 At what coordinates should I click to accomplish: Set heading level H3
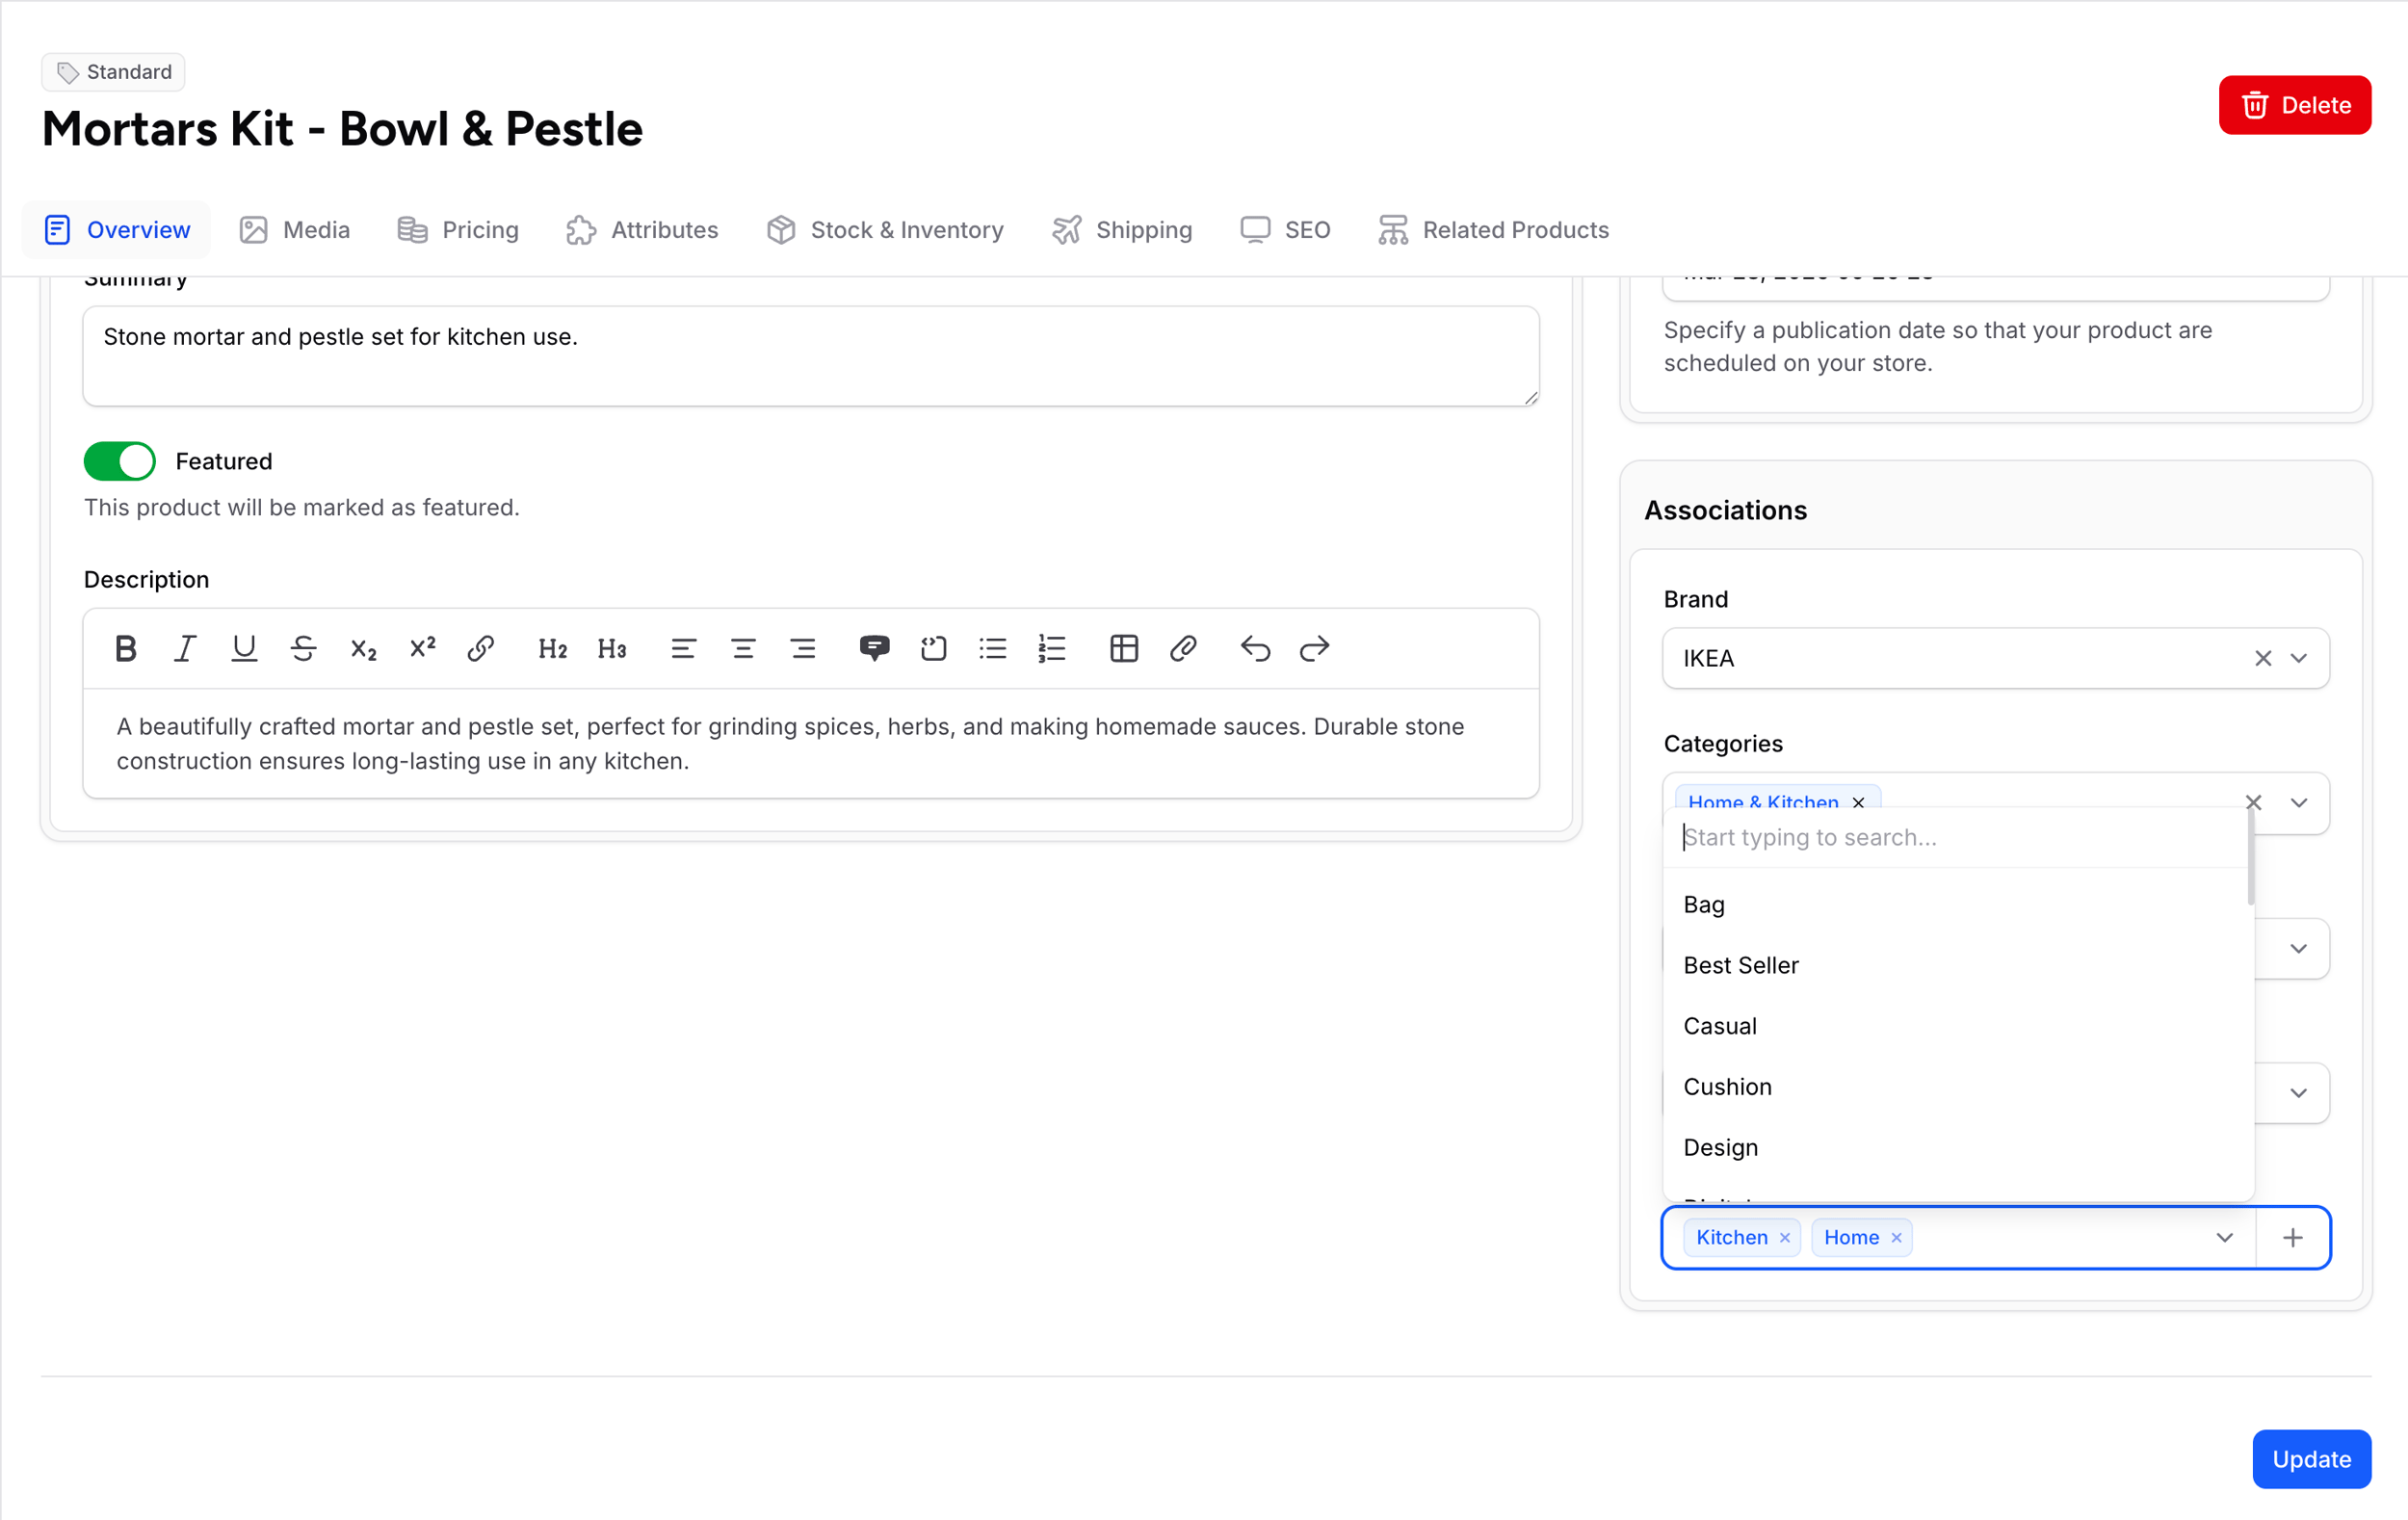(x=612, y=649)
